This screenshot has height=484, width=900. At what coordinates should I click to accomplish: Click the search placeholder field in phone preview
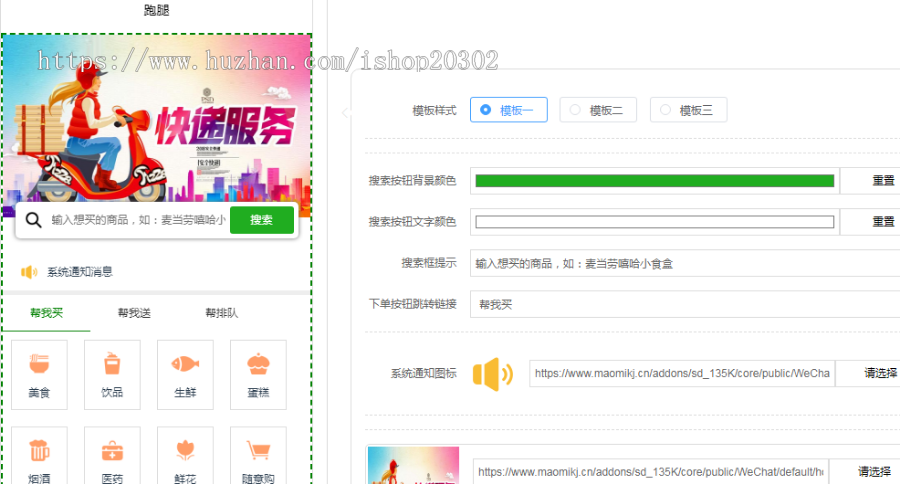point(138,220)
